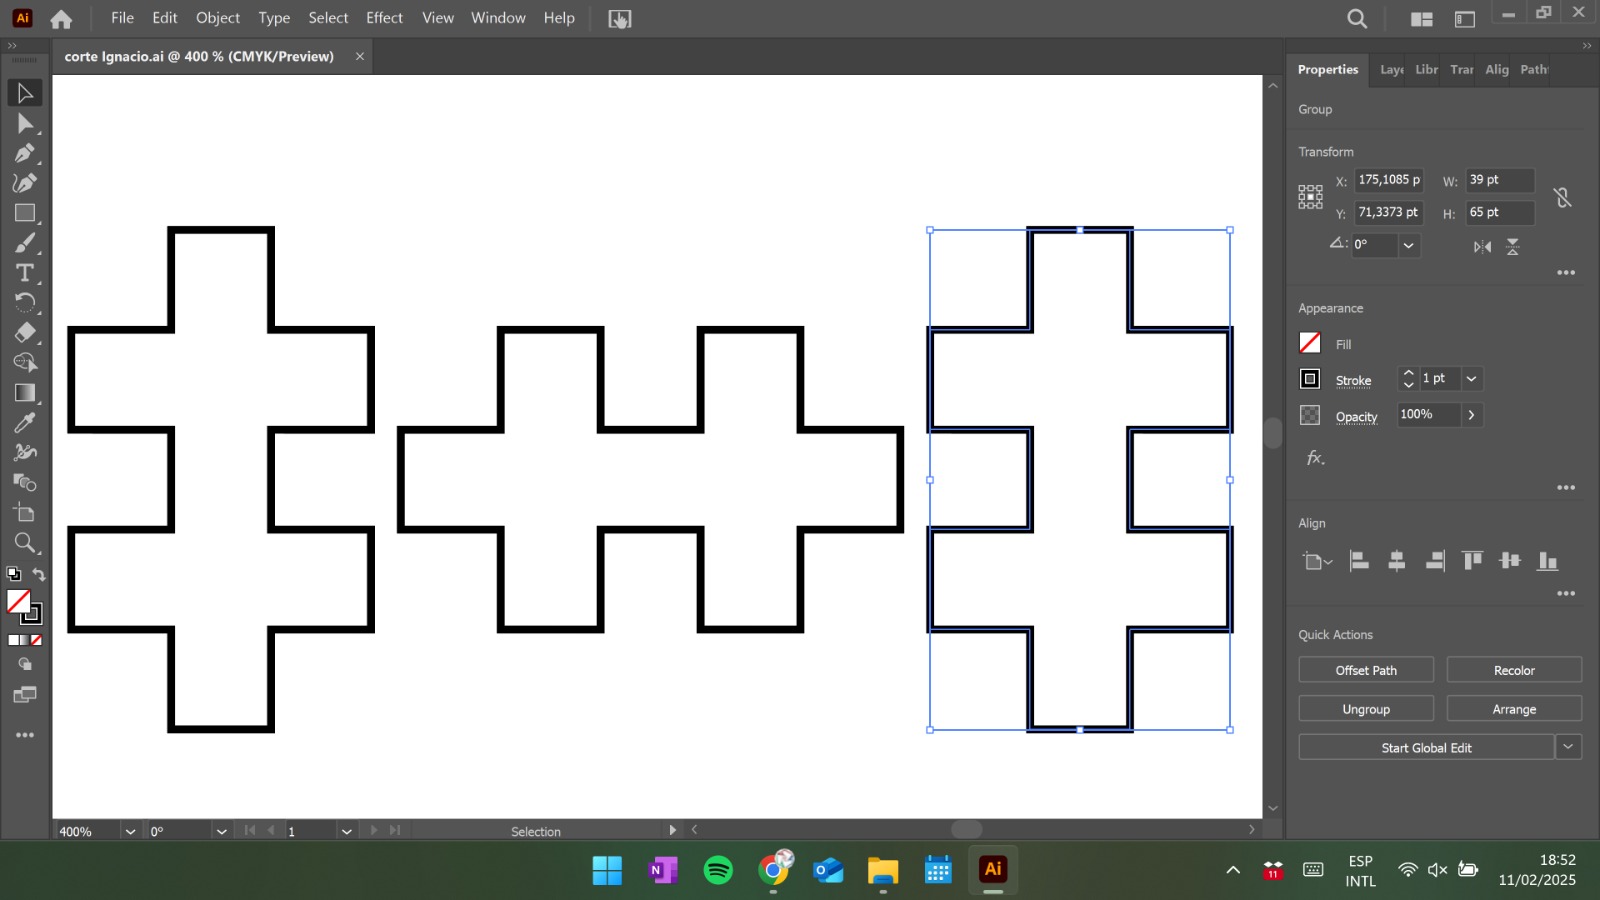Select the Direct Selection tool

point(25,123)
